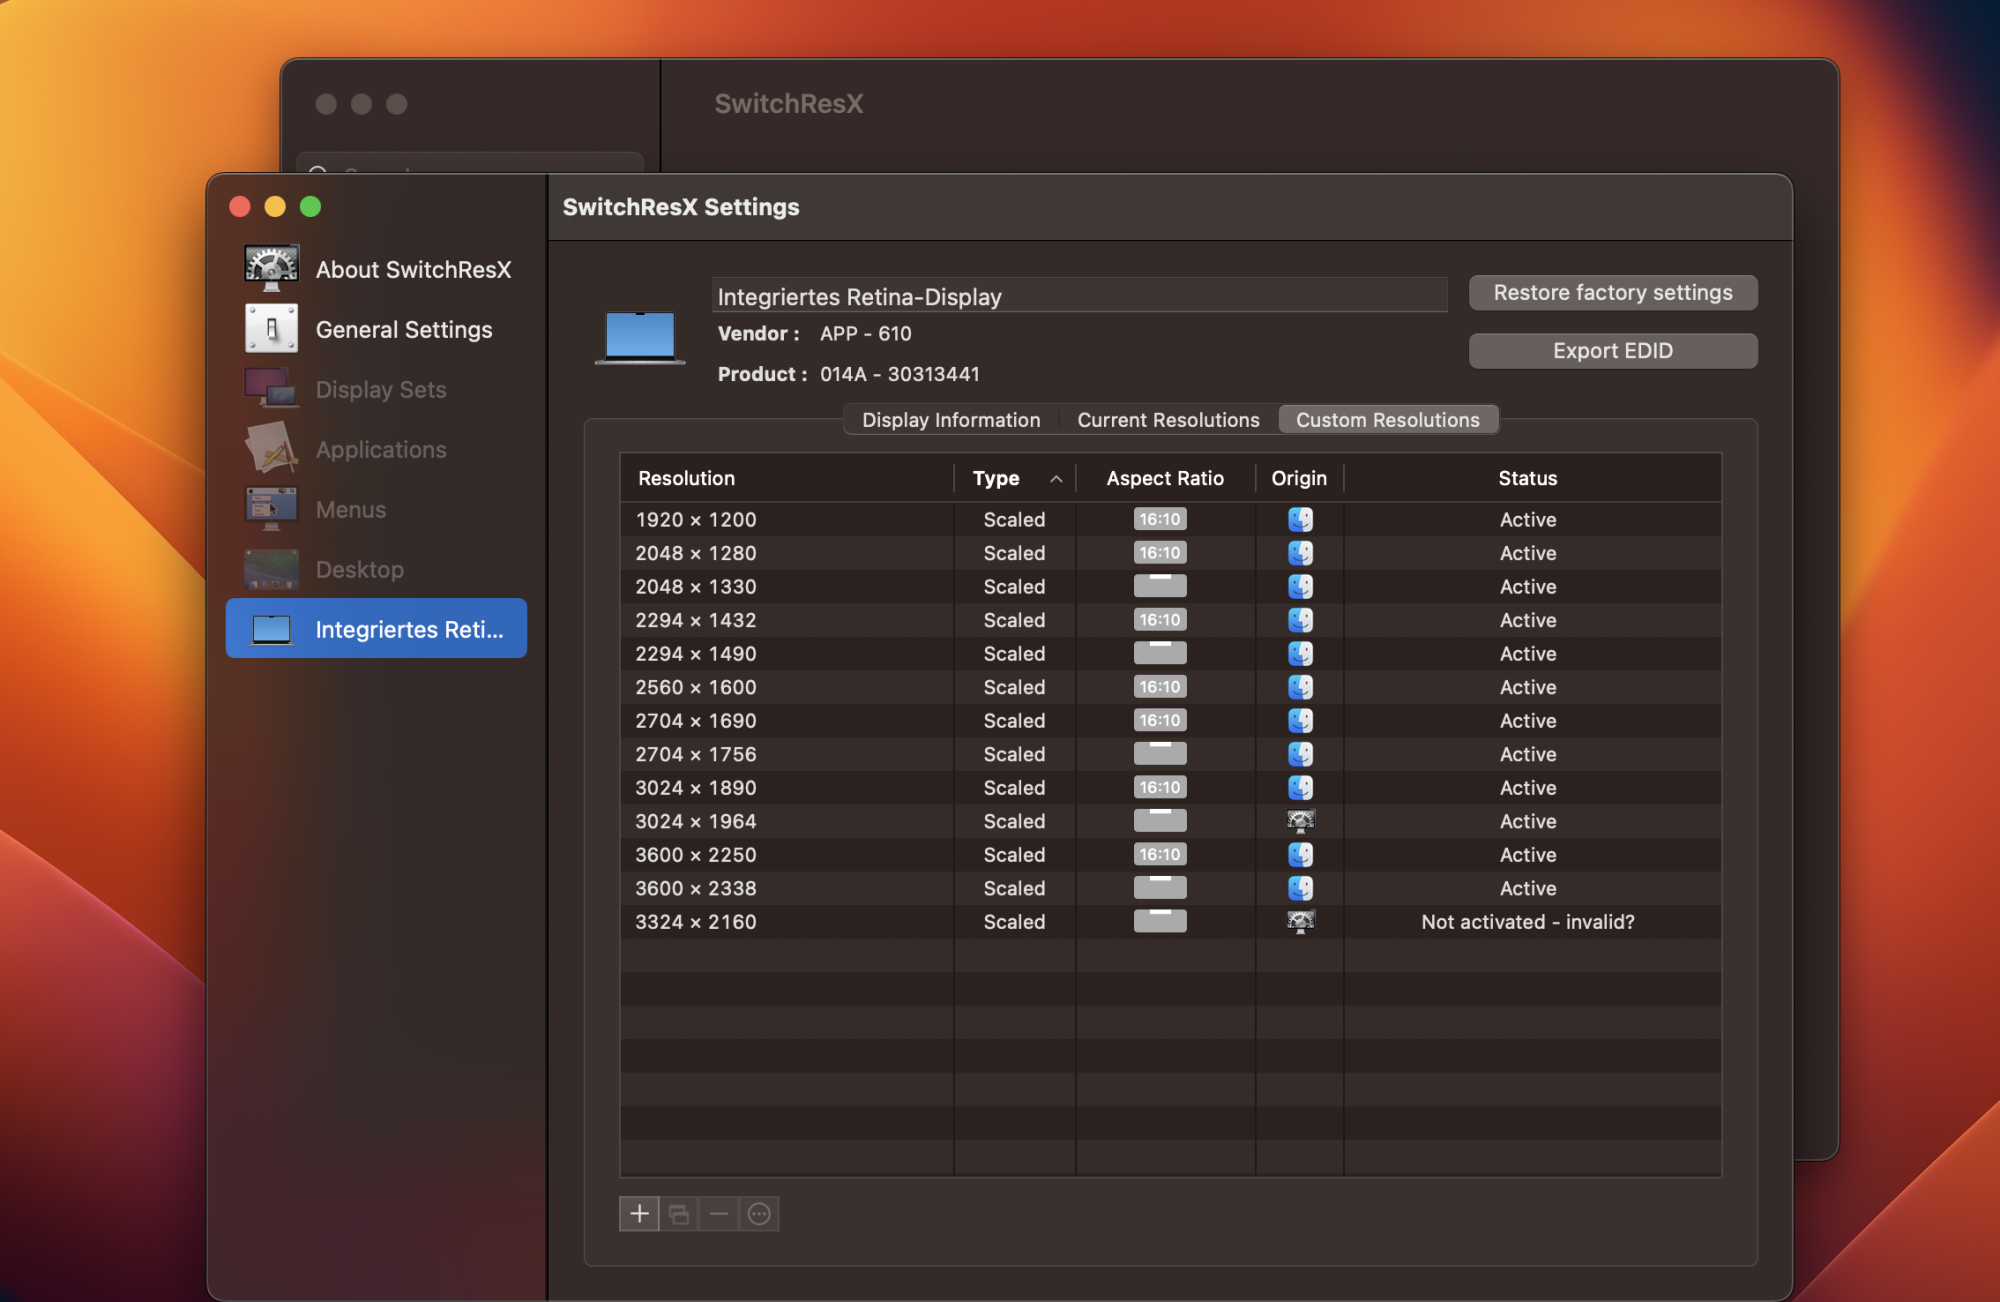Select the 3324 × 2160 resolution row
Viewport: 2000px width, 1302px height.
[x=696, y=922]
